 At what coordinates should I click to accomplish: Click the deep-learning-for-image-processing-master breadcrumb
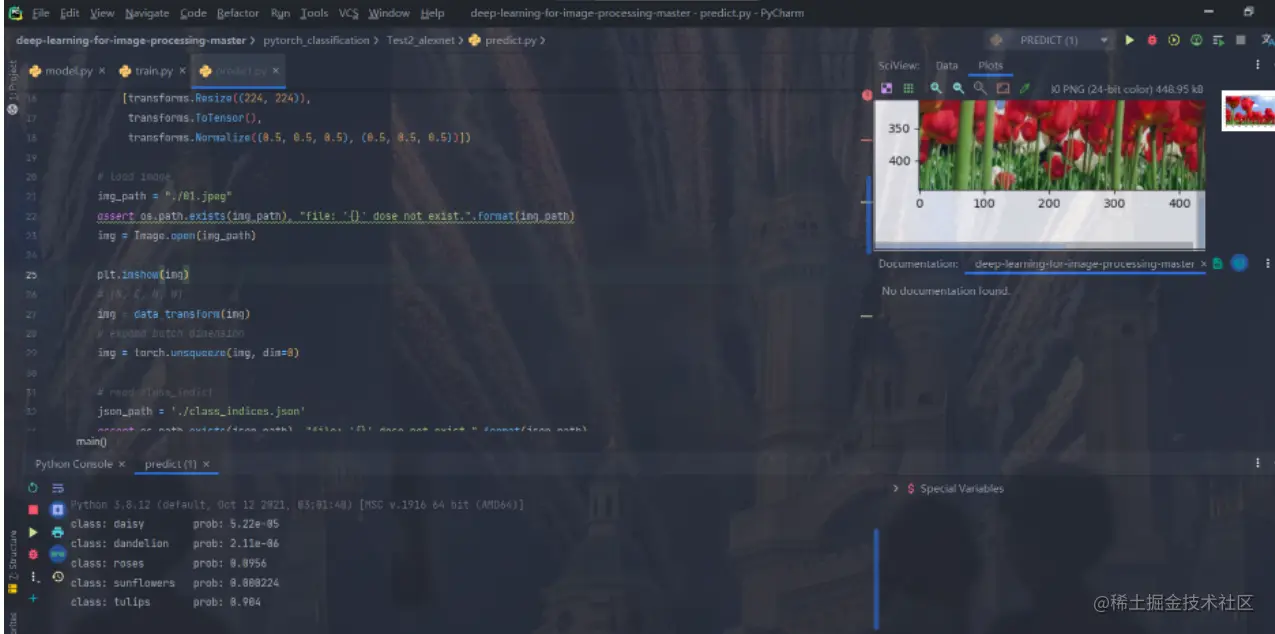[130, 41]
